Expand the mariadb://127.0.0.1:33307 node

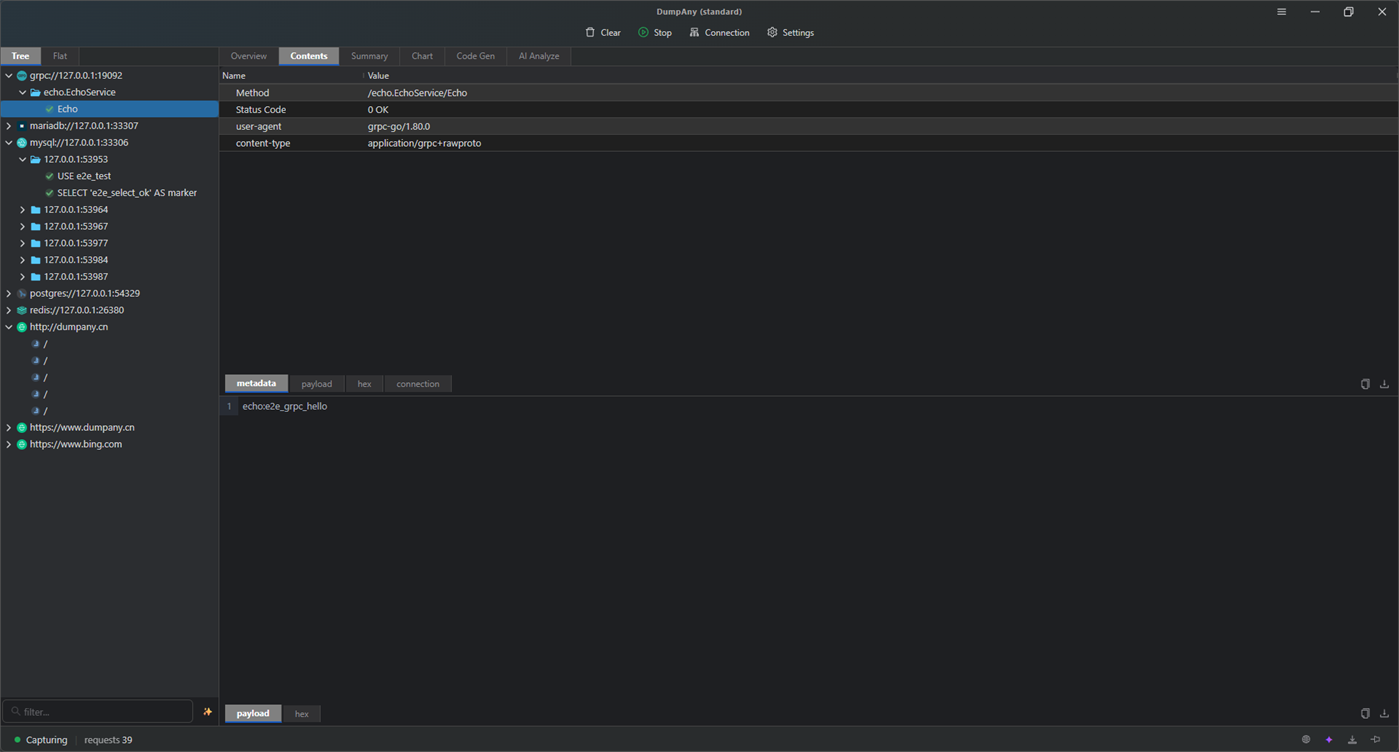pyautogui.click(x=9, y=126)
